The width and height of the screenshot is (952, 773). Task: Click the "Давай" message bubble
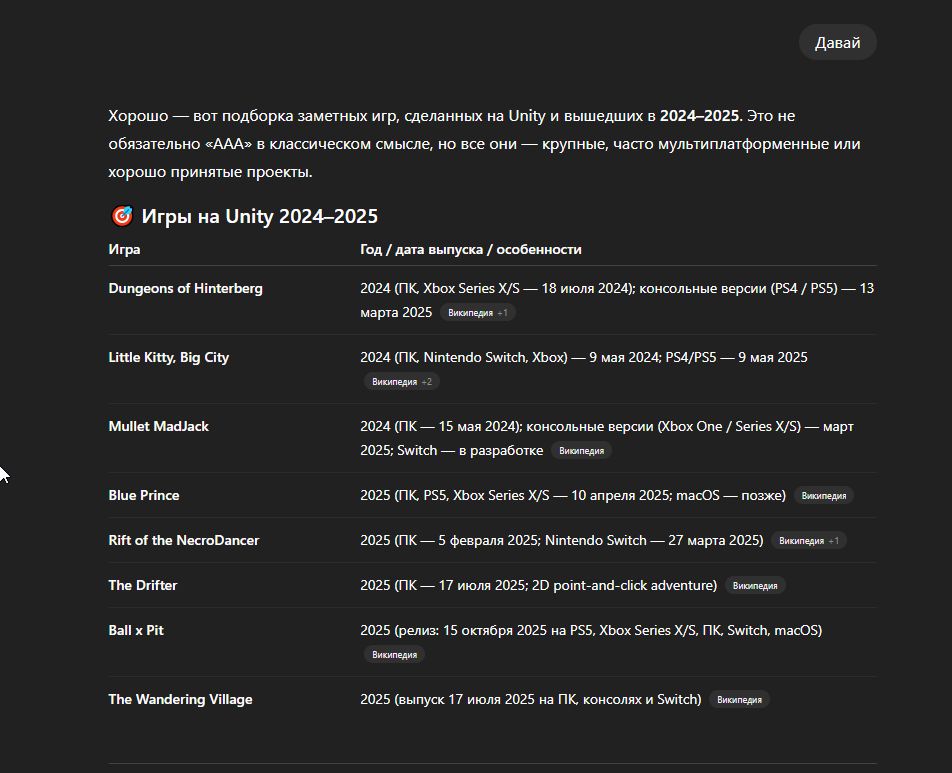click(837, 43)
